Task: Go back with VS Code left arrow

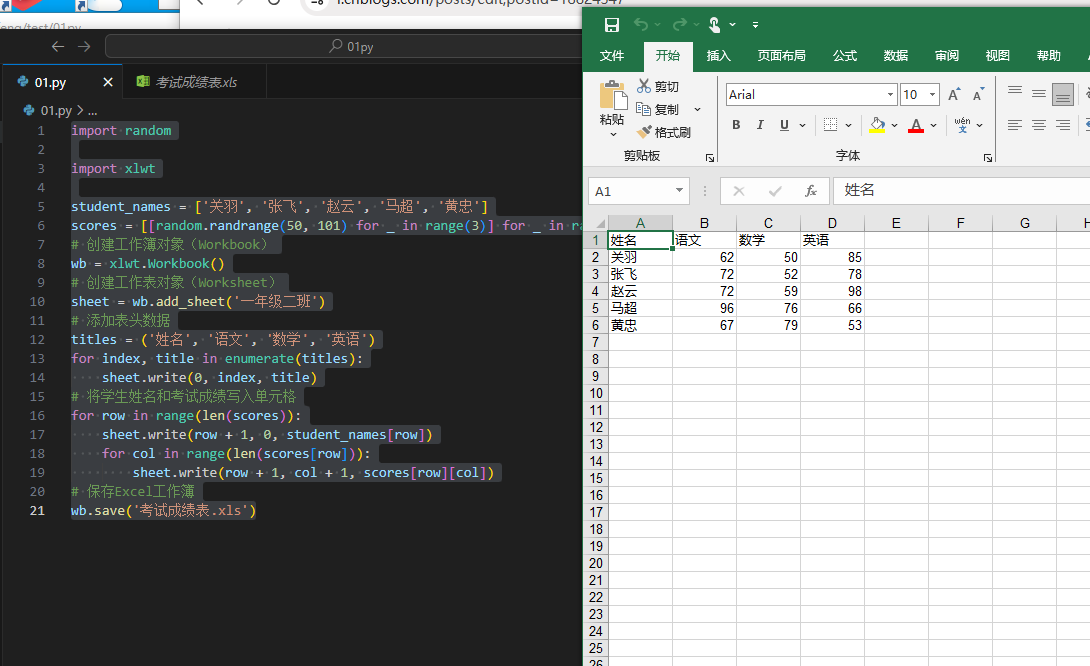Action: (58, 47)
